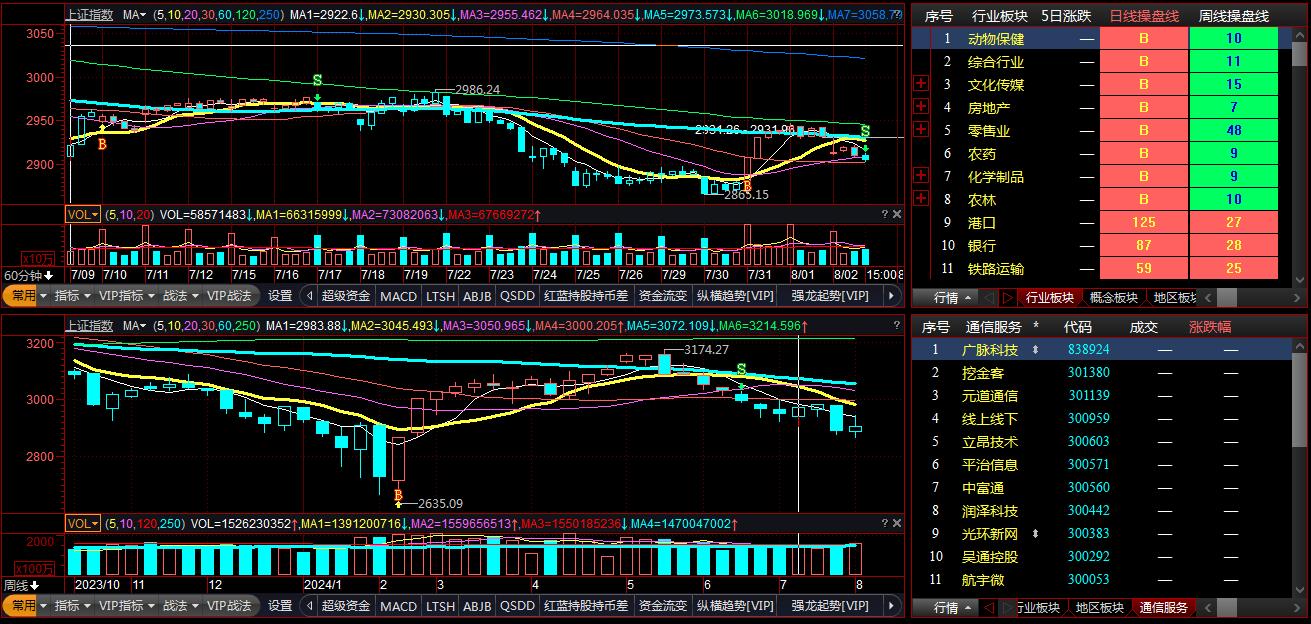1311x624 pixels.
Task: Open the 60分钟 period selector
Action: coord(28,275)
